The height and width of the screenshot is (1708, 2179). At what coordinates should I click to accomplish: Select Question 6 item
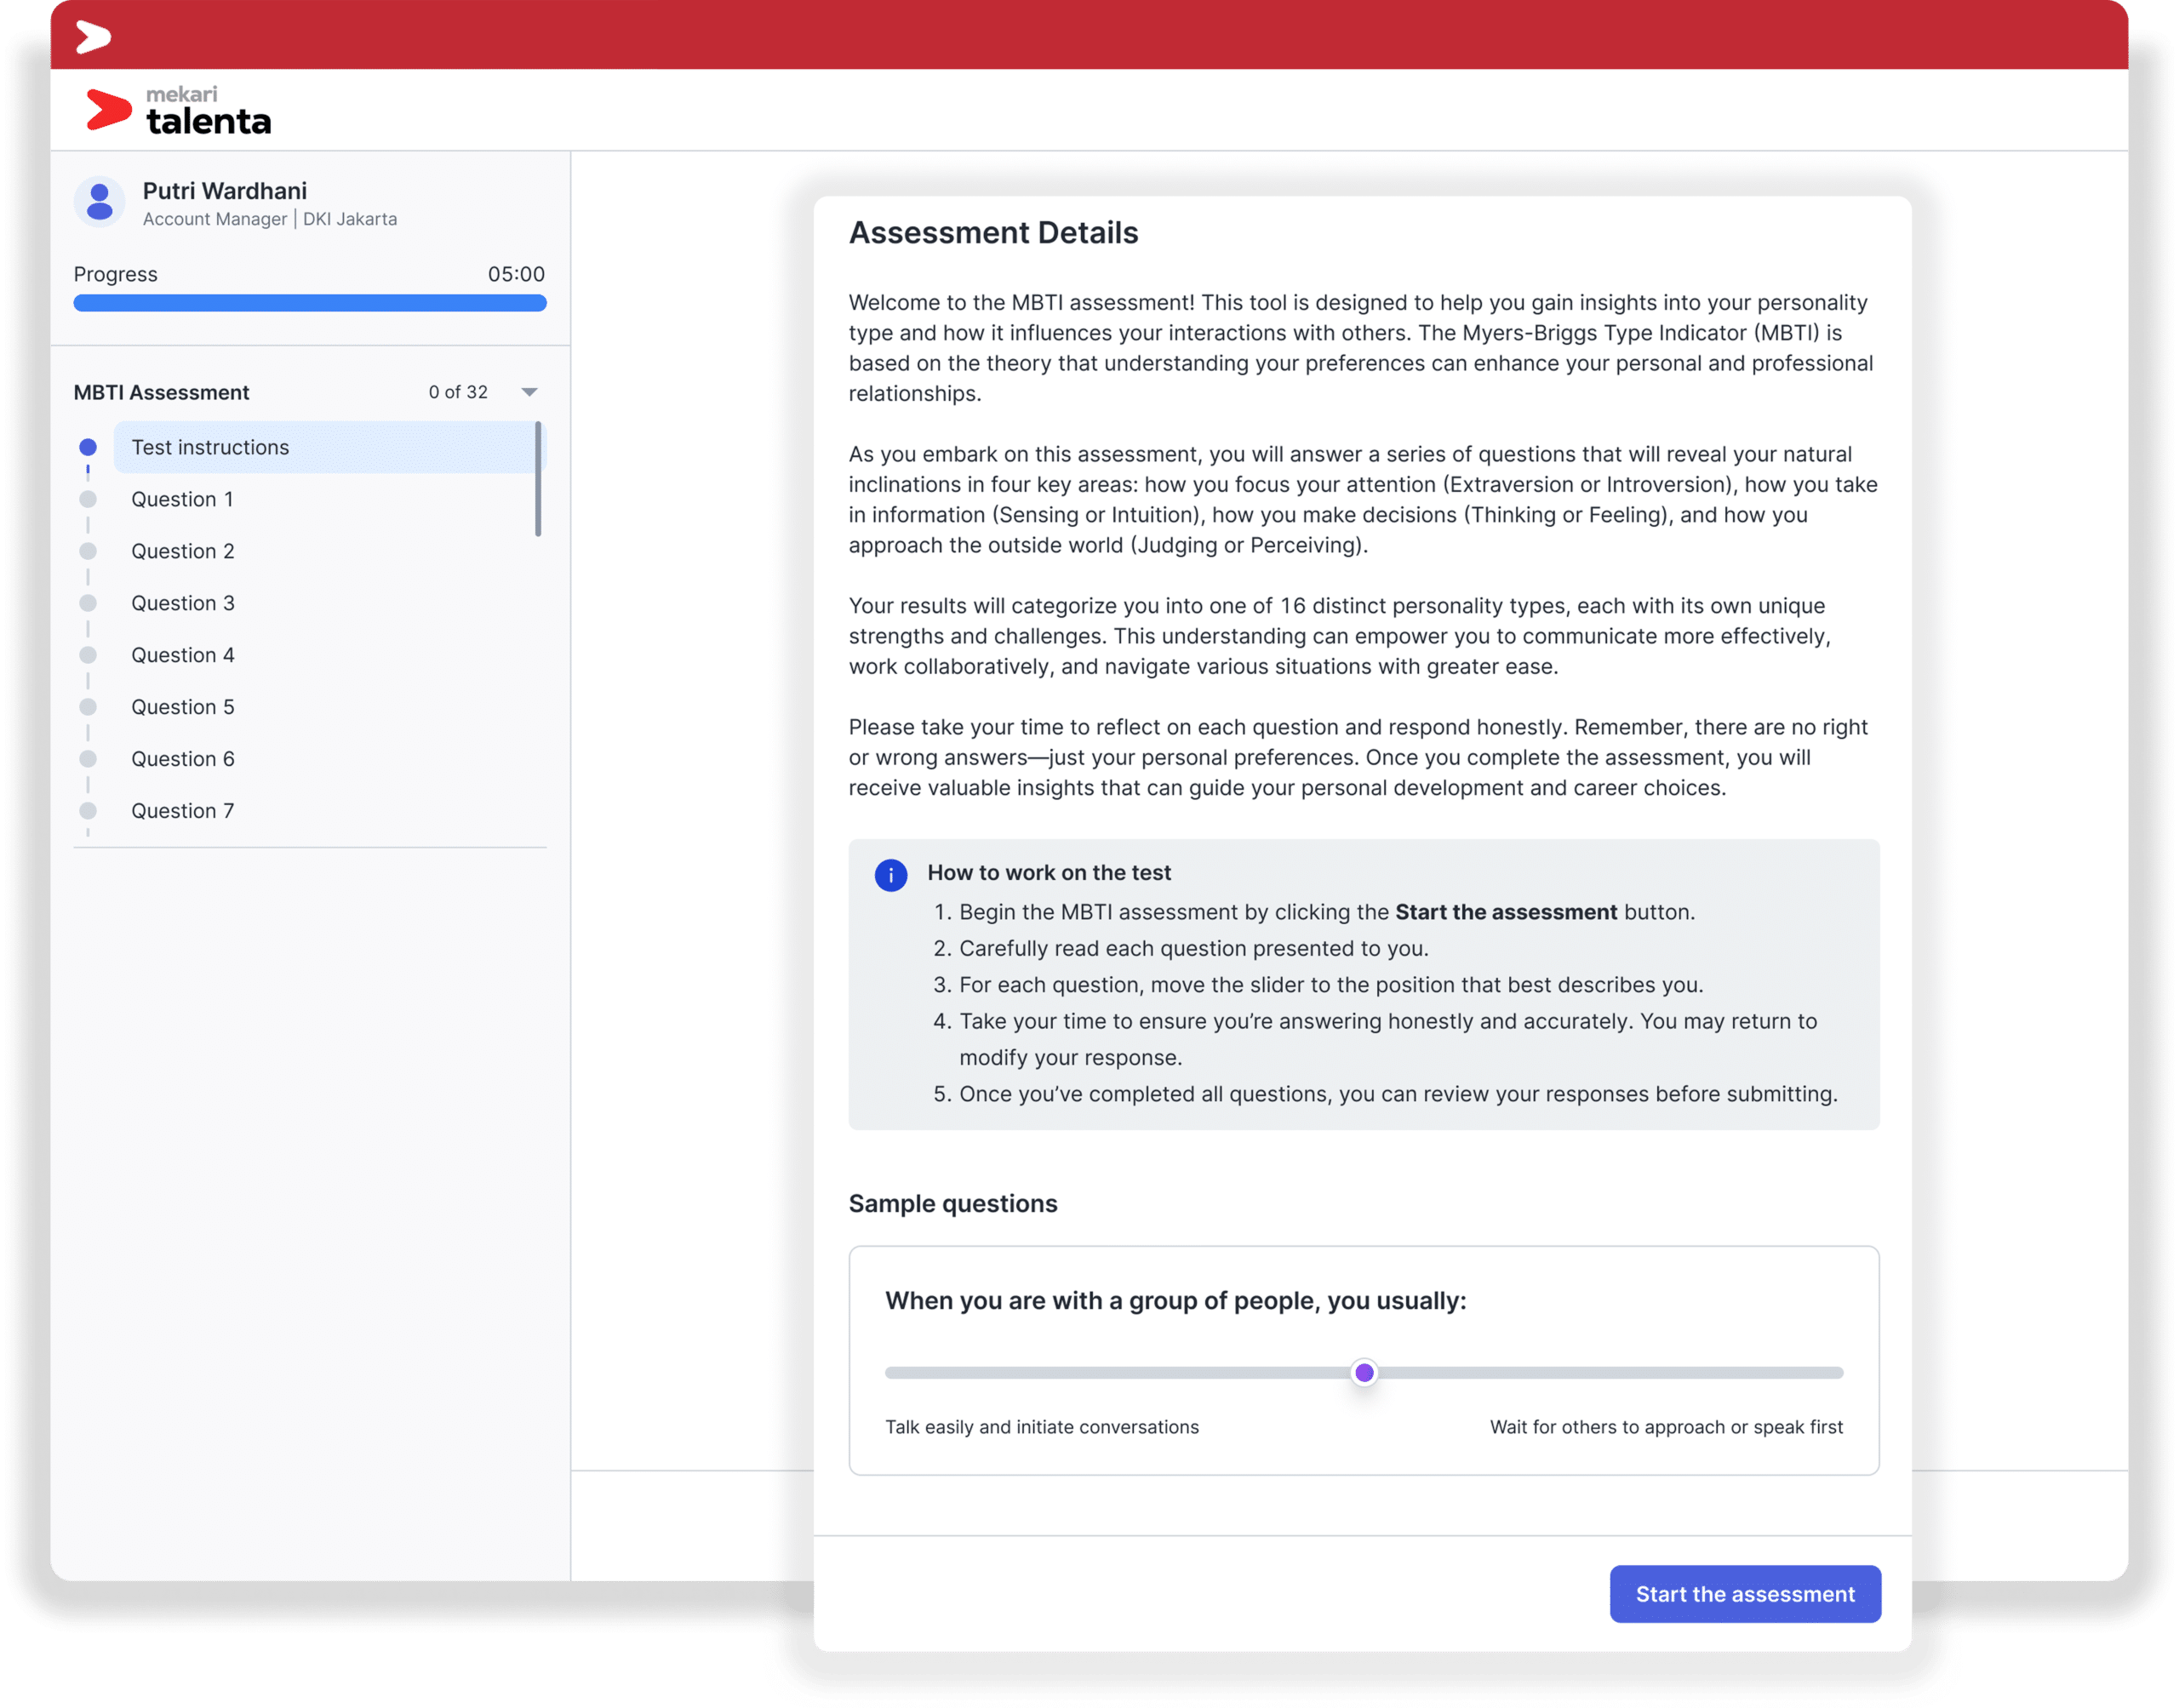(183, 759)
